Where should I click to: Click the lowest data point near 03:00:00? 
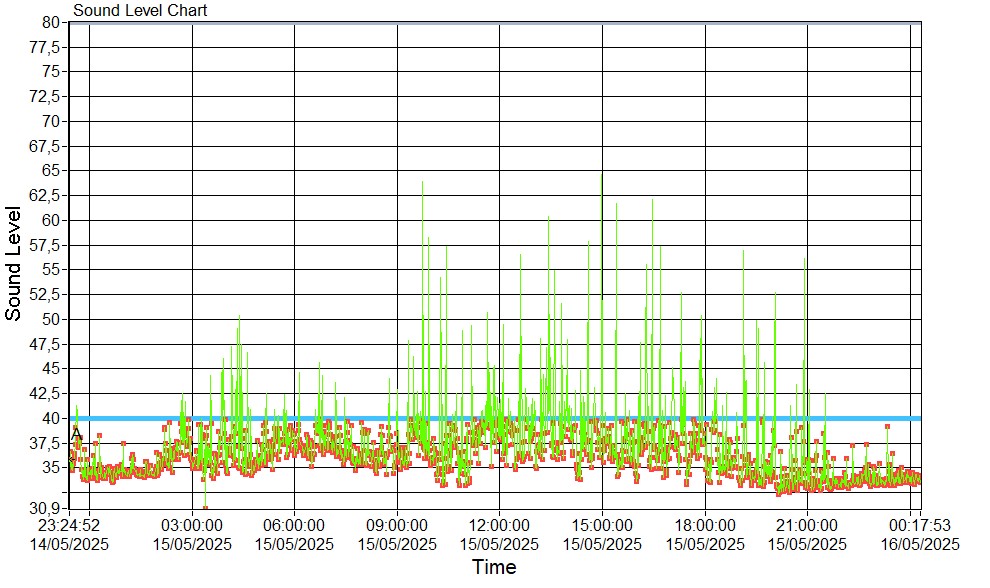pyautogui.click(x=205, y=507)
